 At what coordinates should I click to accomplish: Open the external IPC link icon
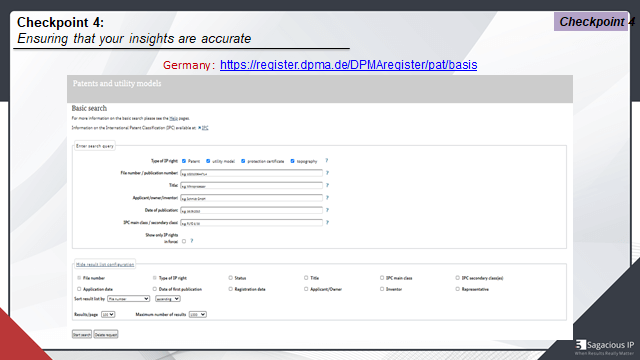tap(200, 128)
